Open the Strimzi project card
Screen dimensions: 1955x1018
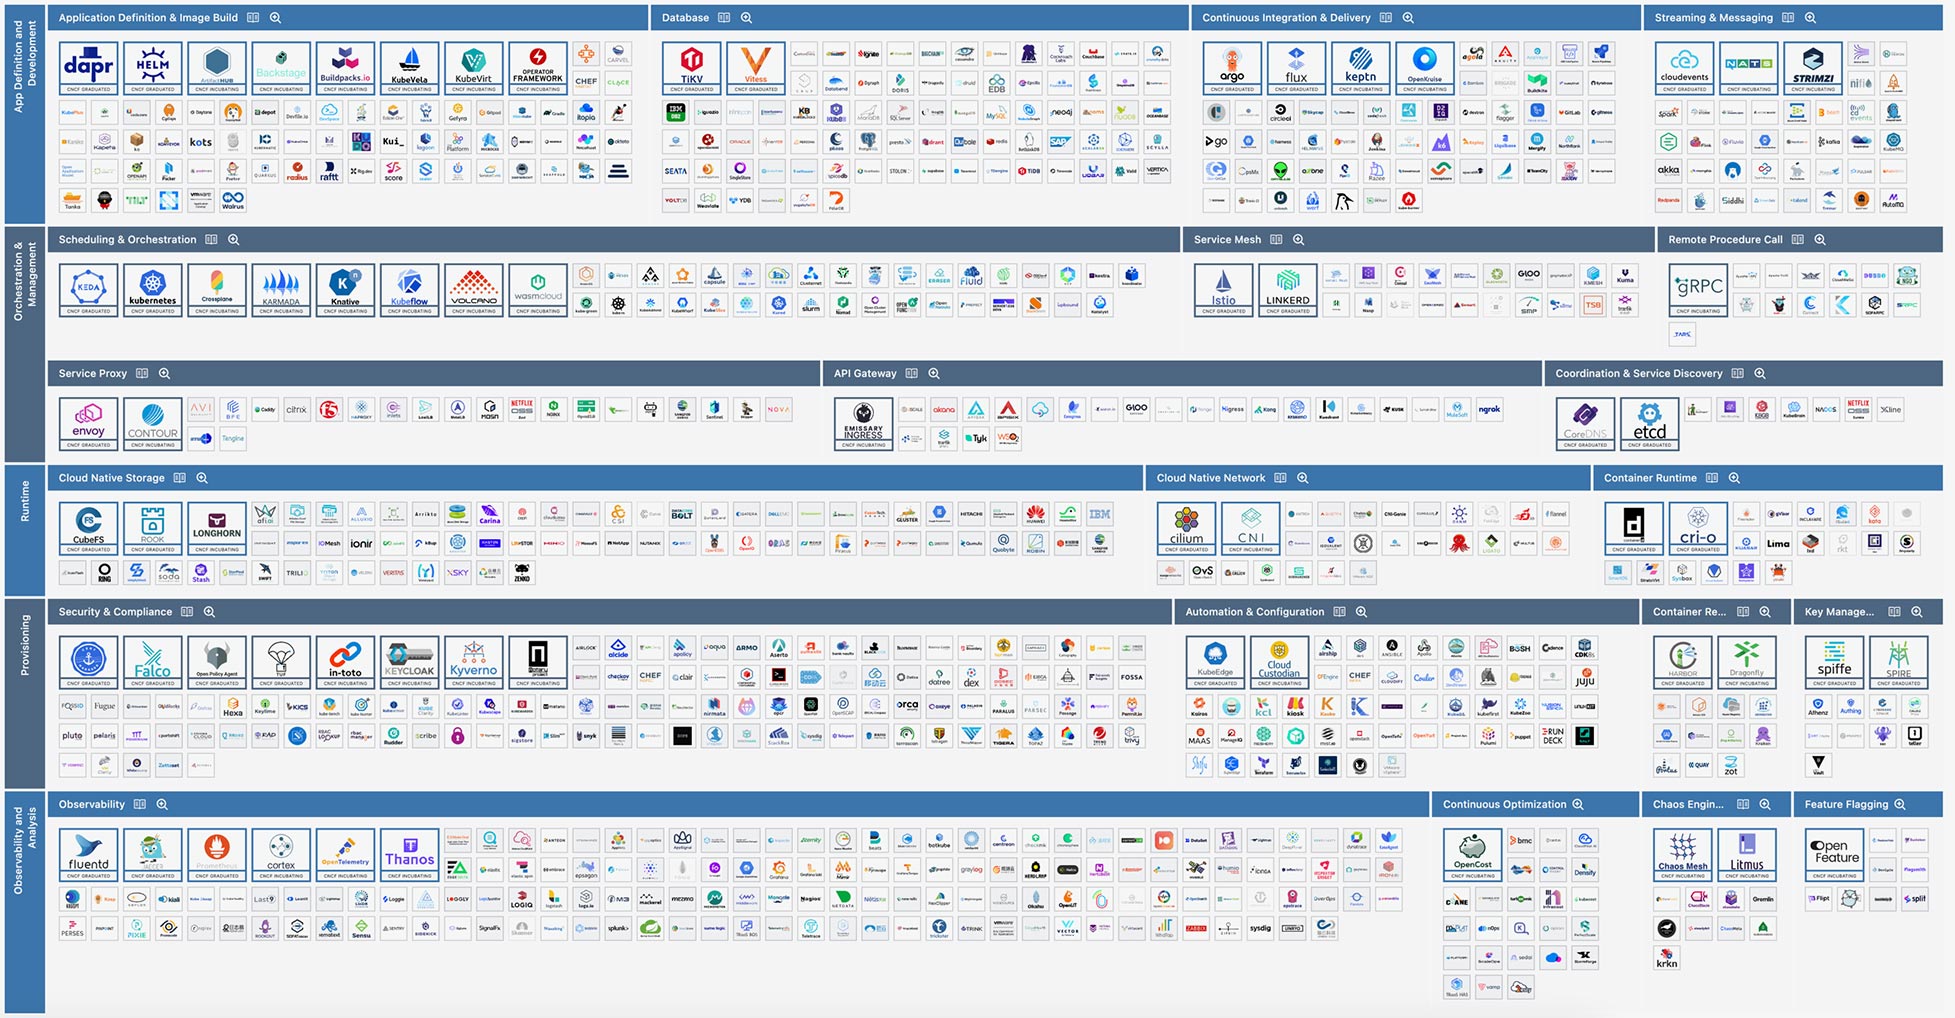1813,68
